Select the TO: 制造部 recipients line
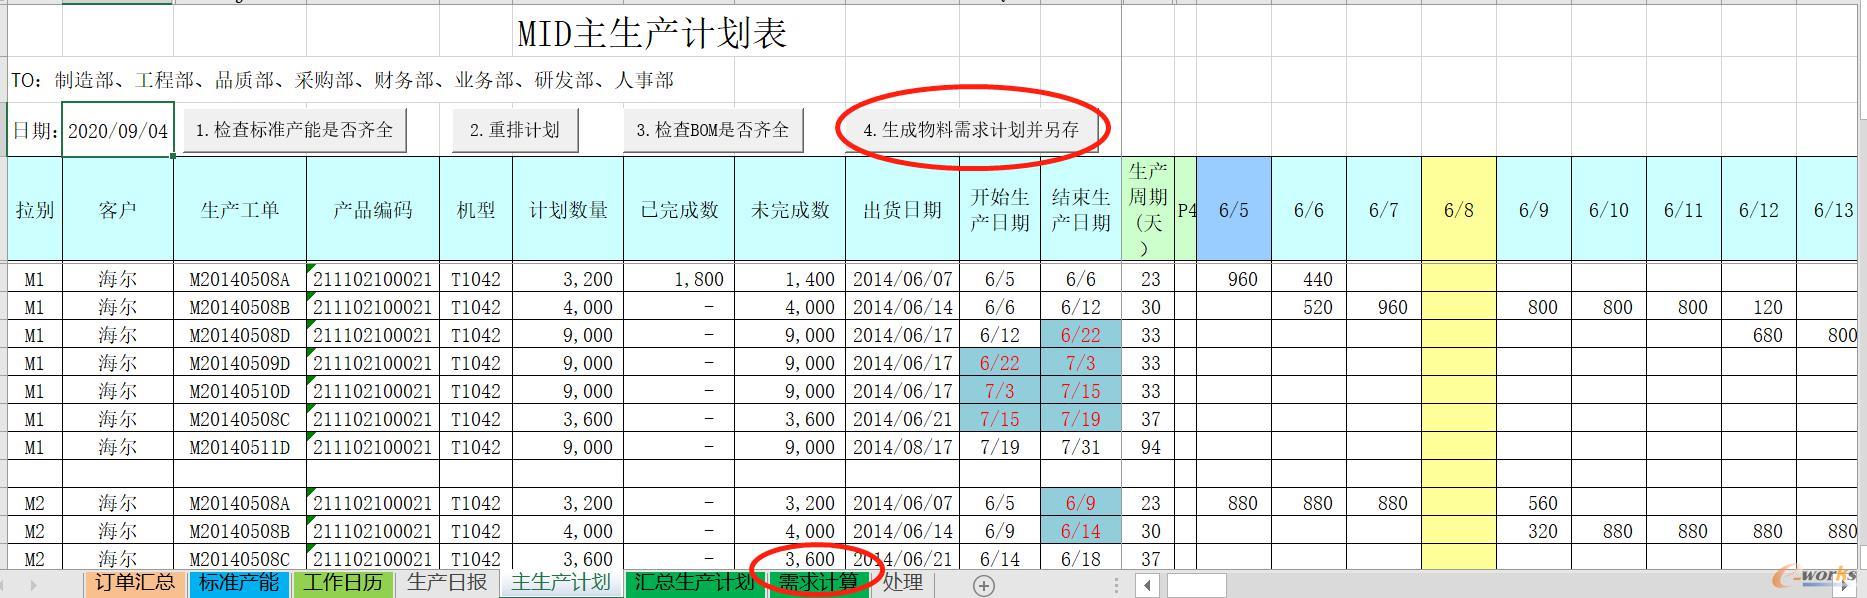Screen dimensions: 1867x598 point(343,80)
